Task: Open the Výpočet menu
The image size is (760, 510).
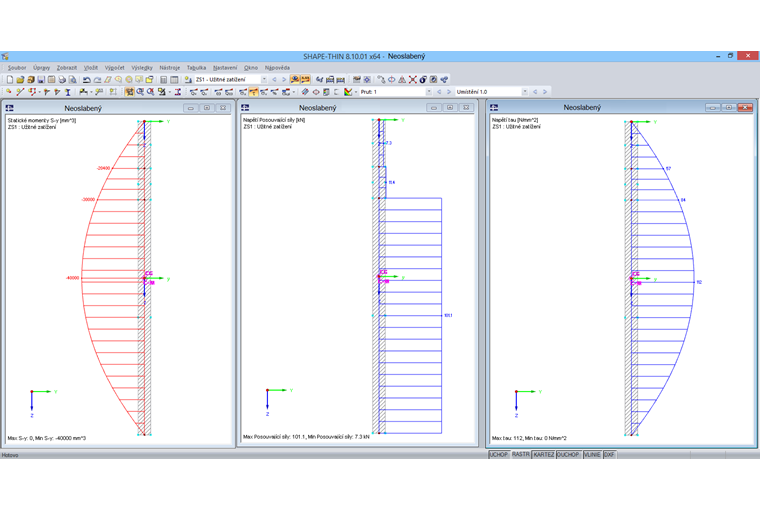Action: pyautogui.click(x=114, y=68)
